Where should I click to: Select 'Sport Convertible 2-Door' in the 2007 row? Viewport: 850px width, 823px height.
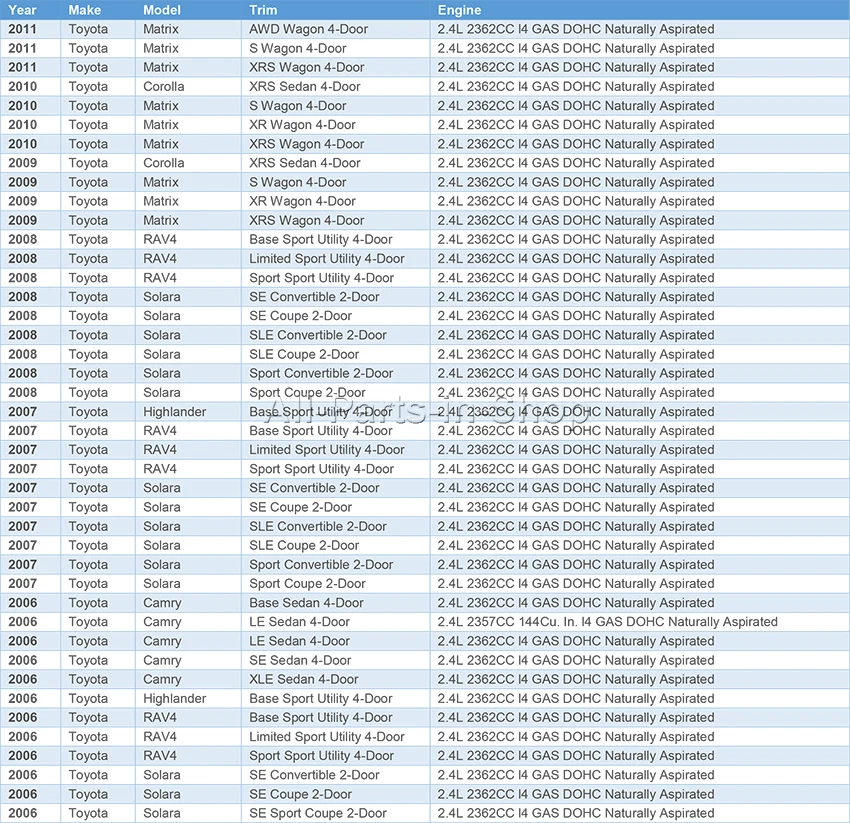321,564
